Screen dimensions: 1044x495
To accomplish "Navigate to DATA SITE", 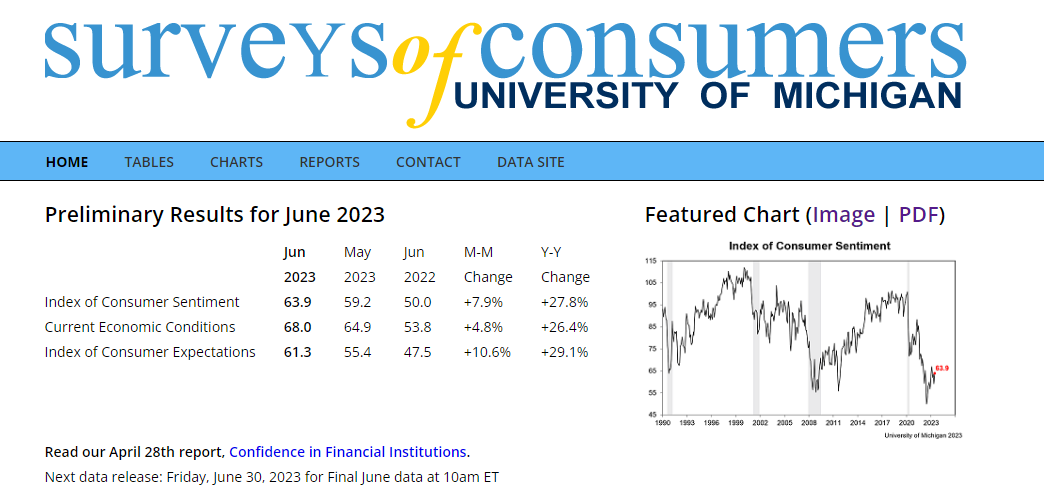I will coord(530,162).
